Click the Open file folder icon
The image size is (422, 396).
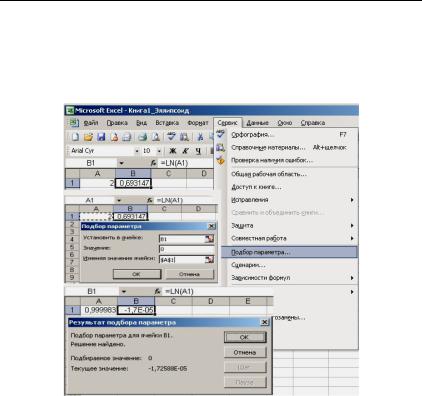(x=88, y=137)
